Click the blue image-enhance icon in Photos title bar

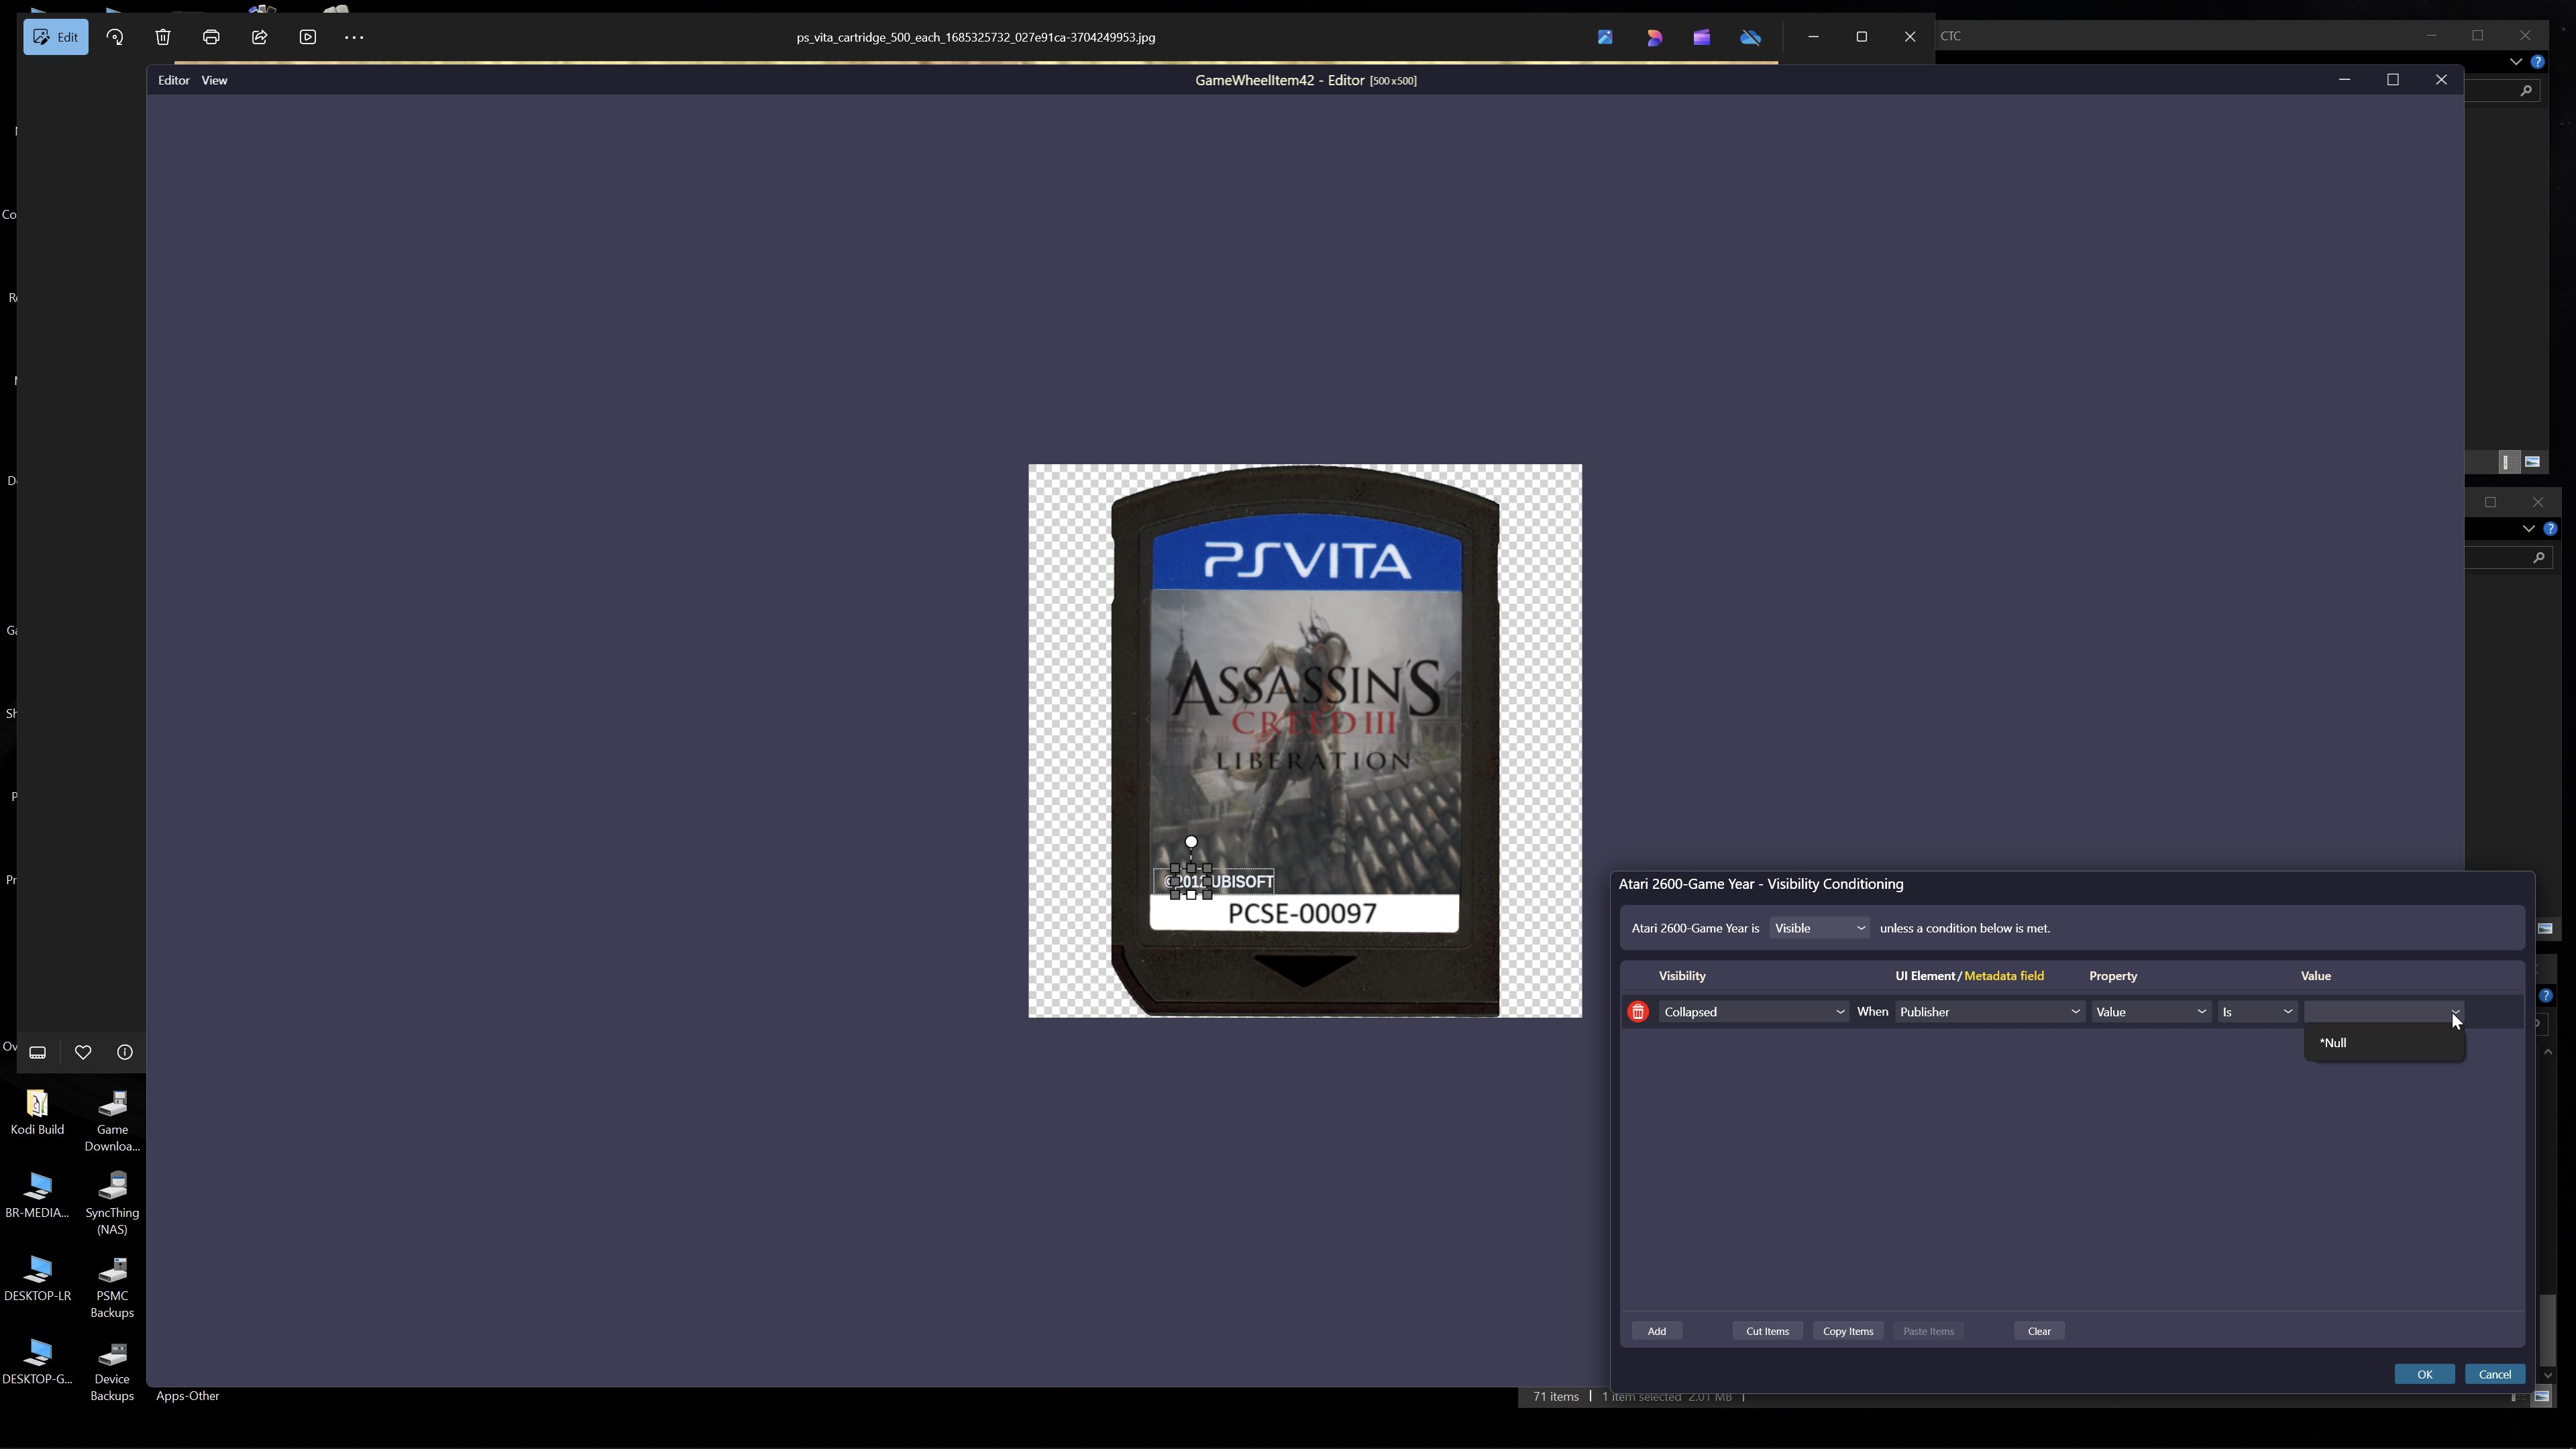pos(1605,37)
